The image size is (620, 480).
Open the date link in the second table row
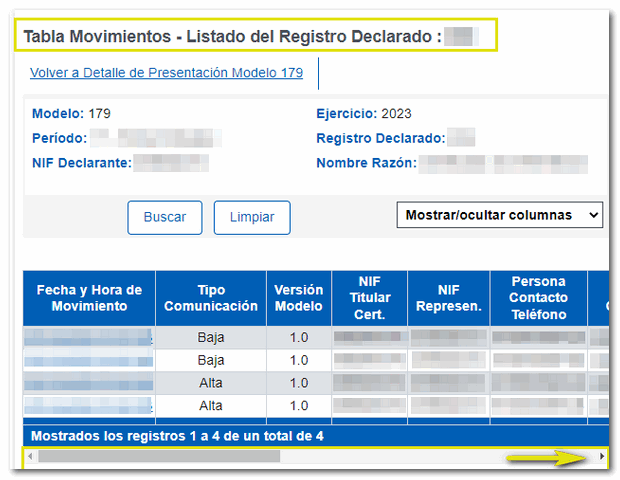pyautogui.click(x=88, y=359)
